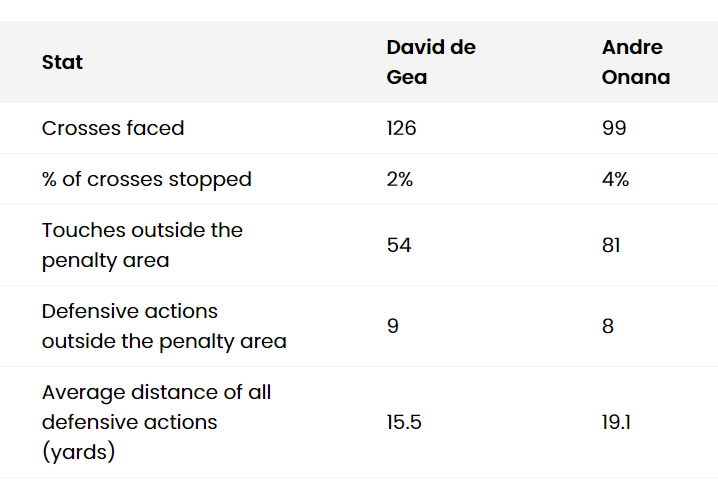The width and height of the screenshot is (718, 482).
Task: Click the David de Gea column header
Action: (431, 62)
